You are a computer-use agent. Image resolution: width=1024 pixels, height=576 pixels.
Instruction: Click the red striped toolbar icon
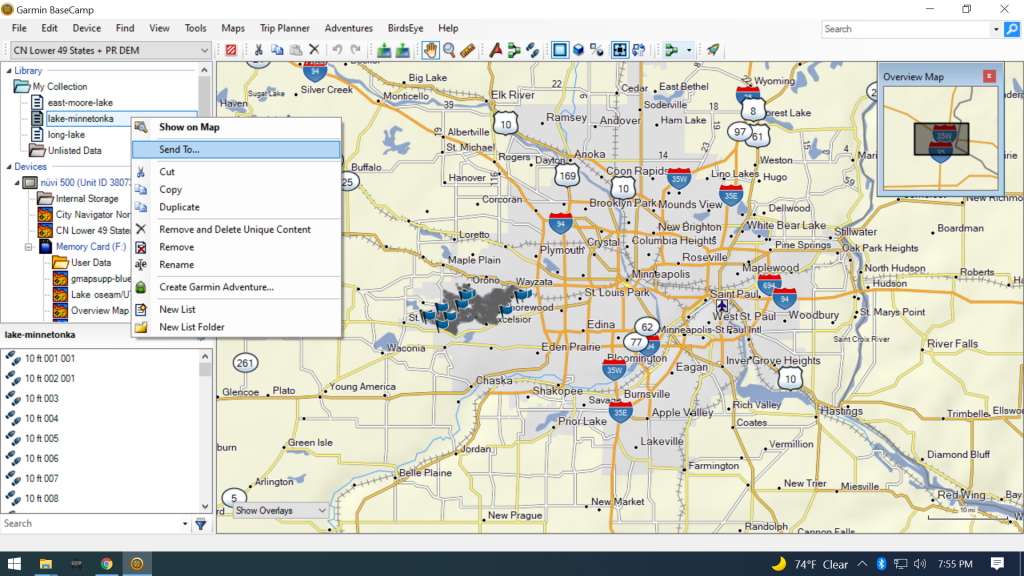231,50
